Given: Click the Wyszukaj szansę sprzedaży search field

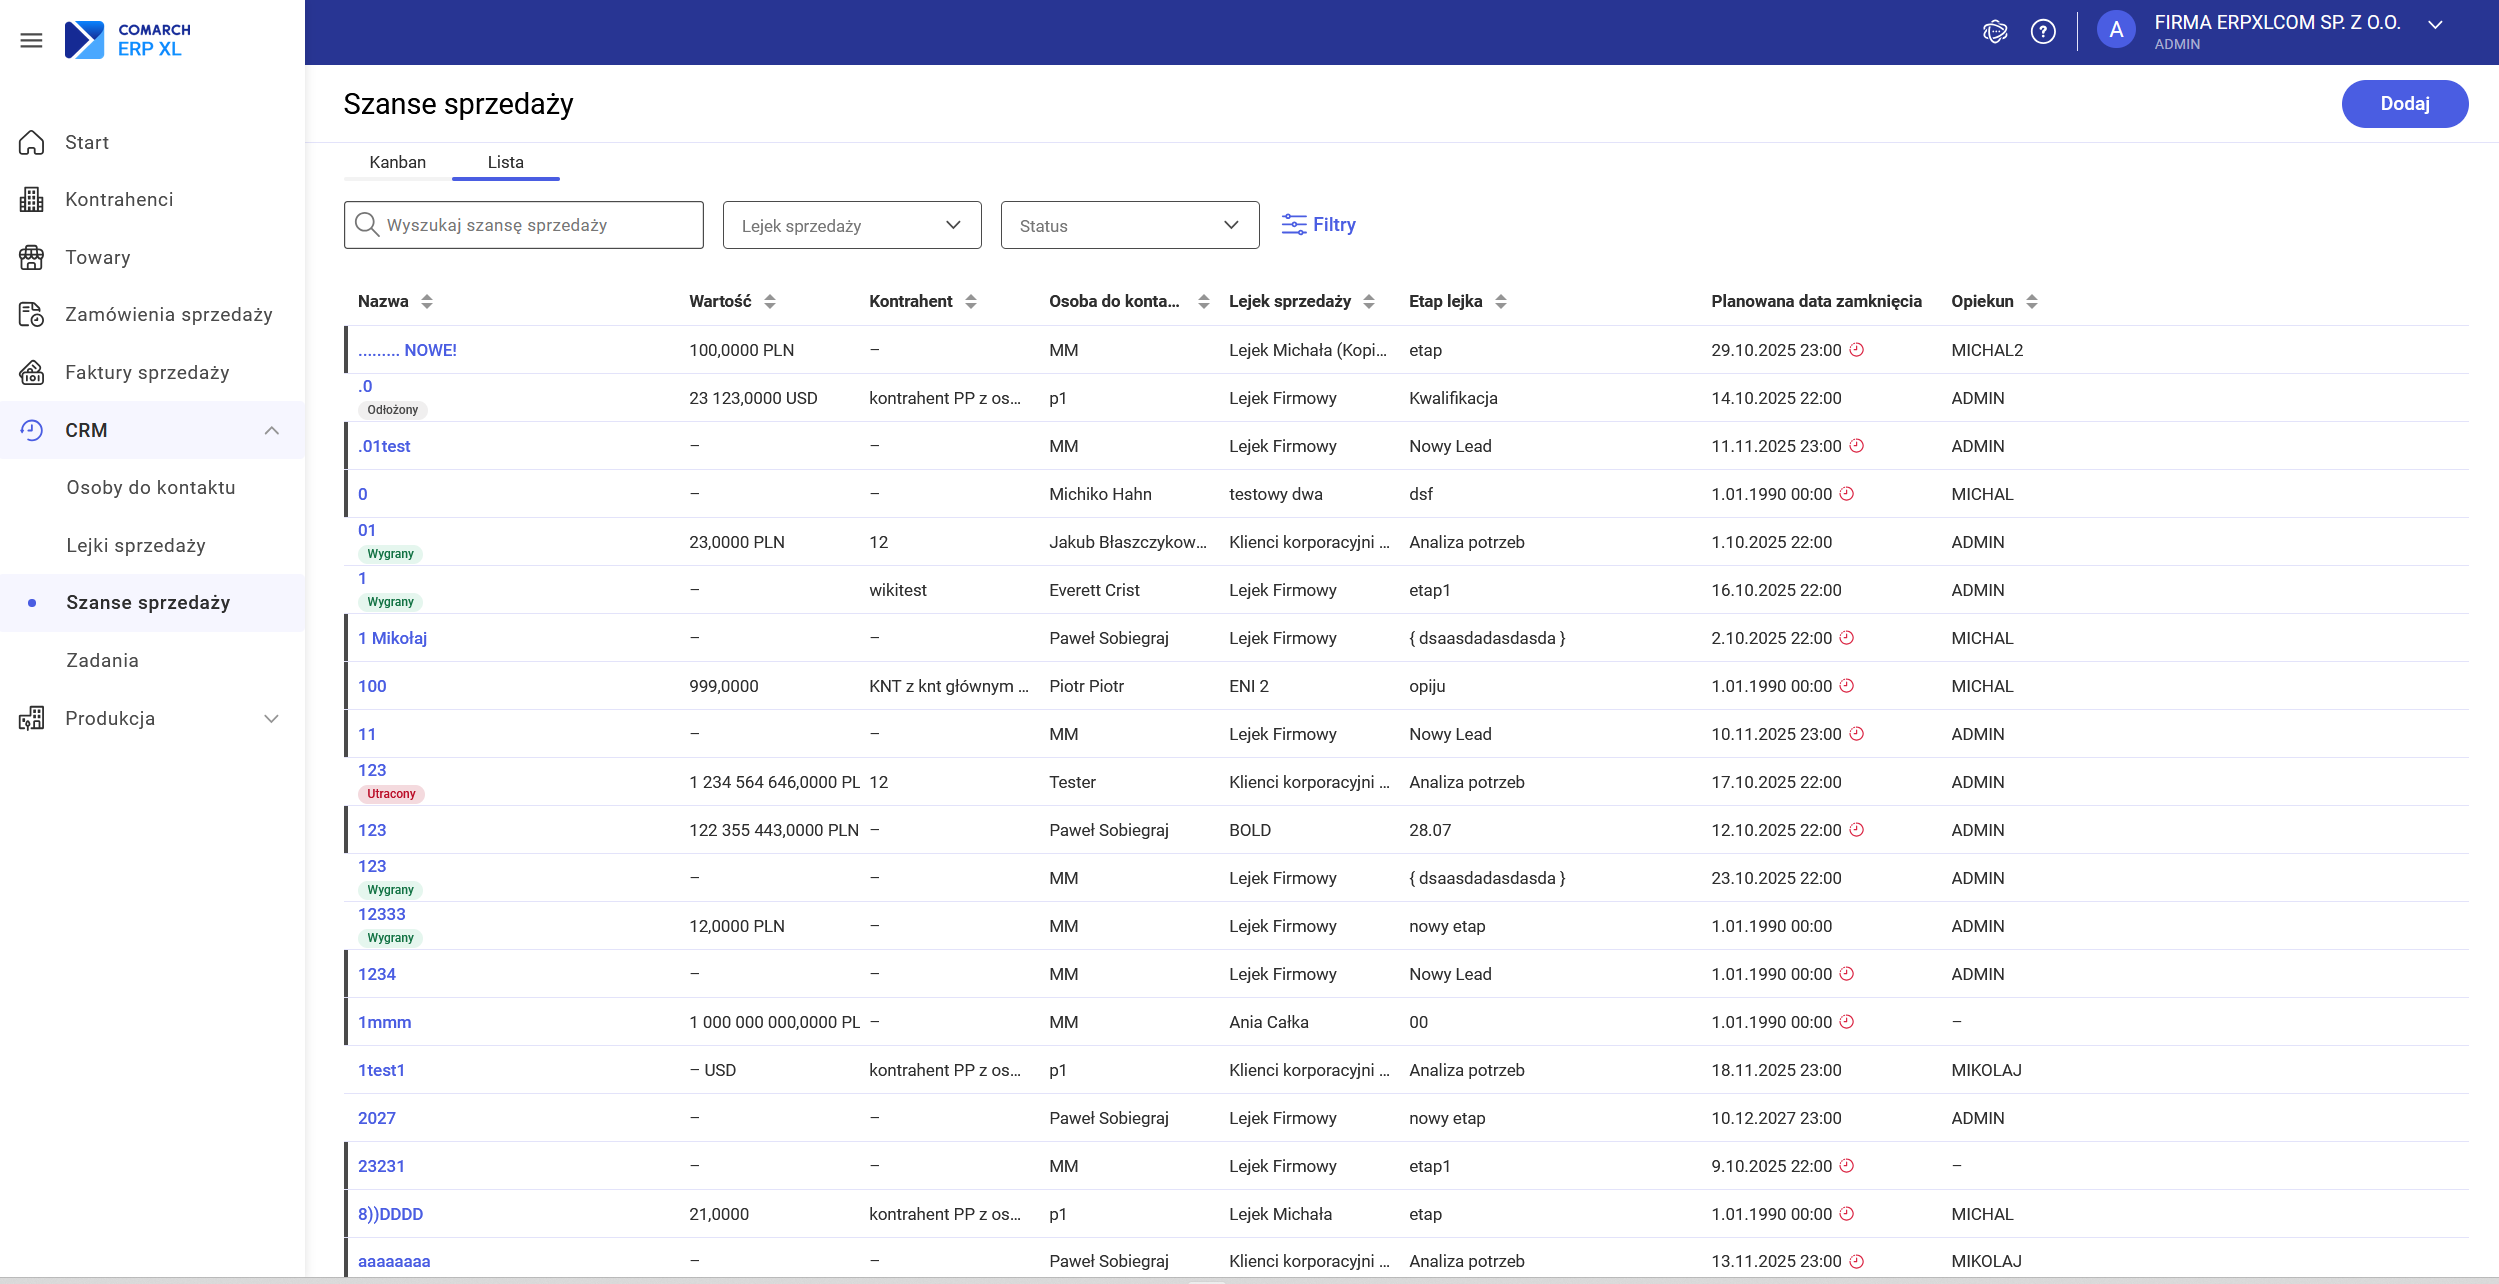Looking at the screenshot, I should (x=523, y=224).
